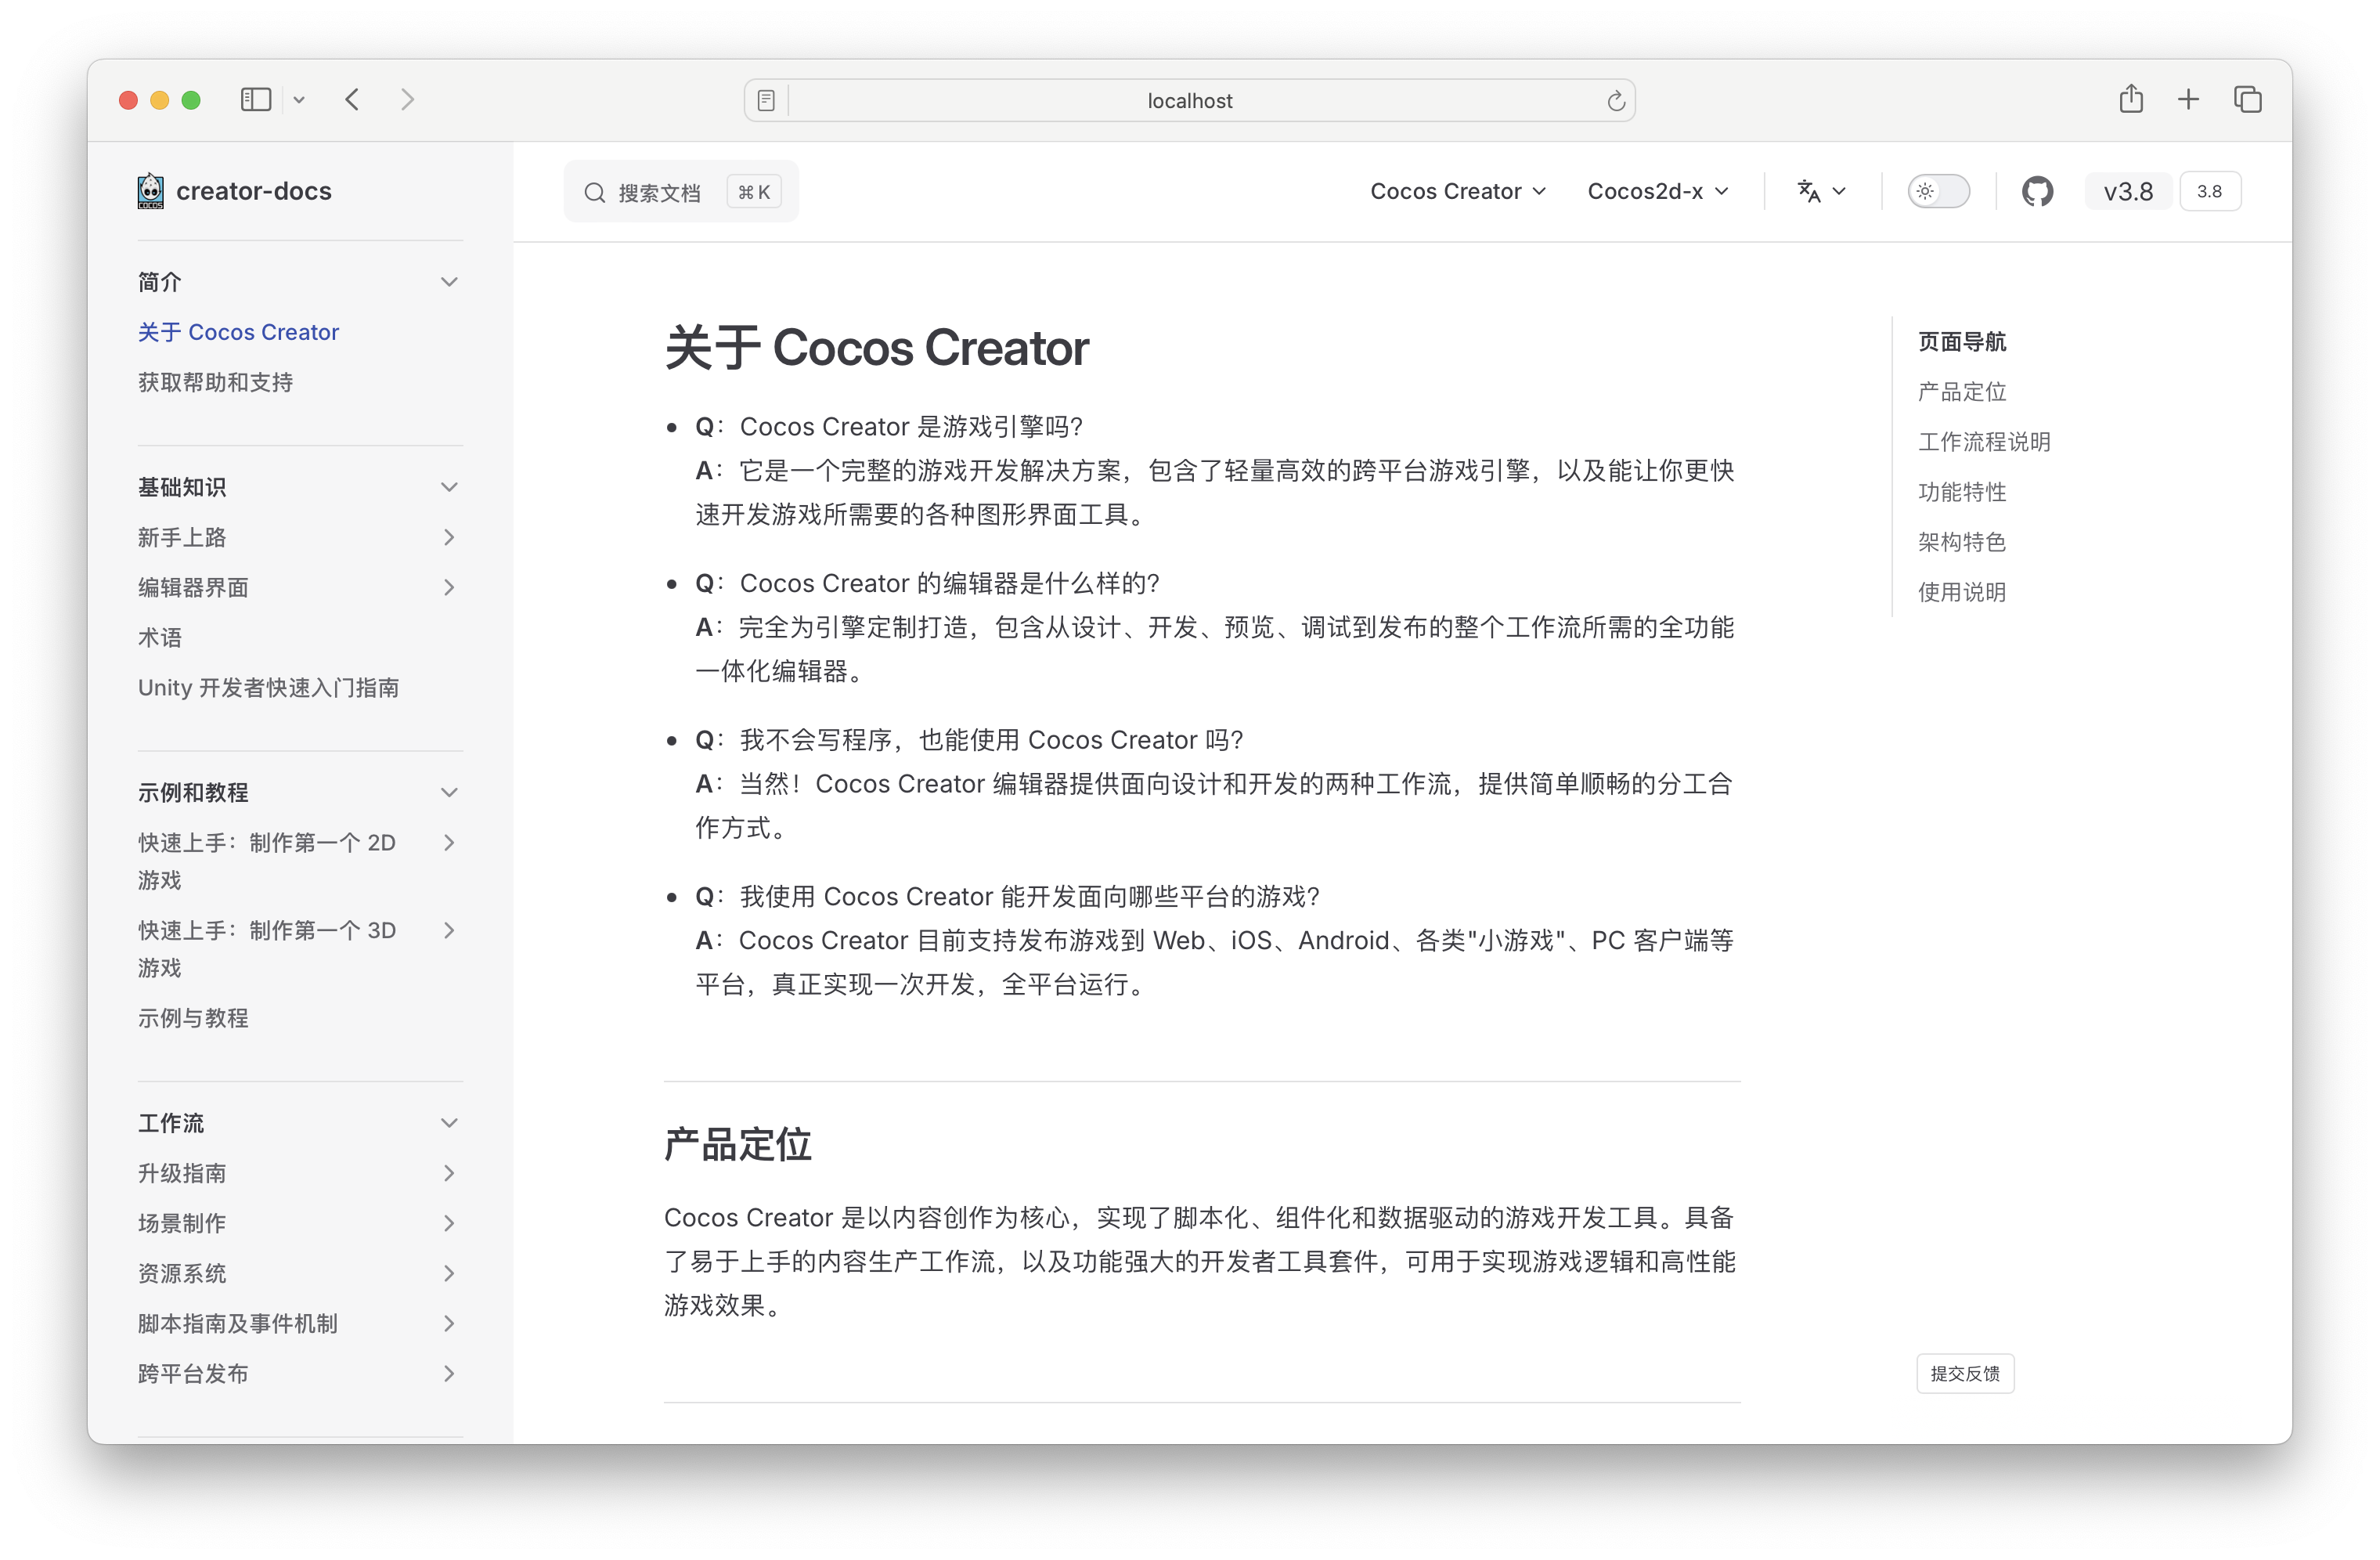
Task: Open the v3.8 version selector
Action: click(x=2128, y=191)
